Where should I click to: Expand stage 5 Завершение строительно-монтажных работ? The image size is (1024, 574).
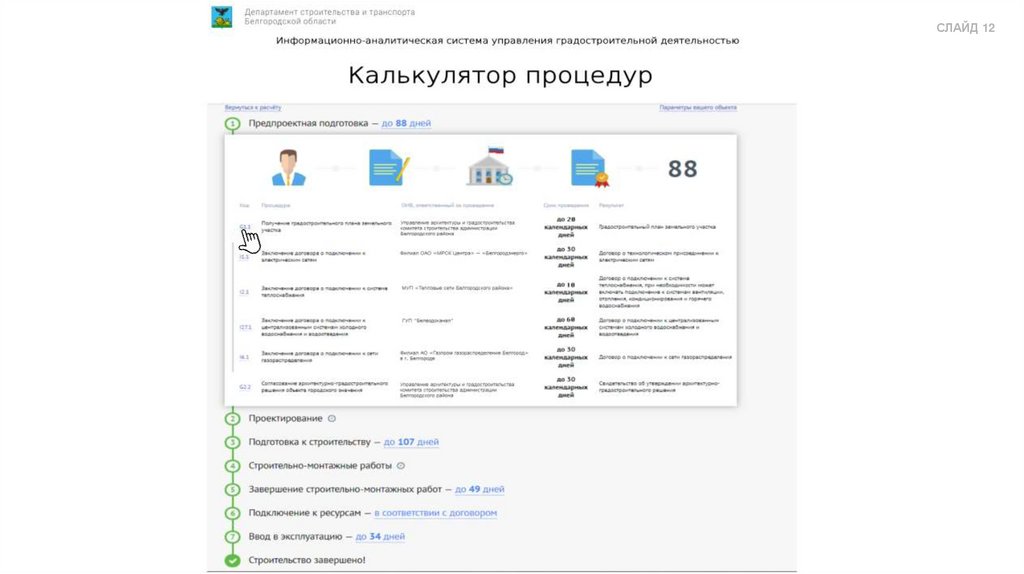232,489
